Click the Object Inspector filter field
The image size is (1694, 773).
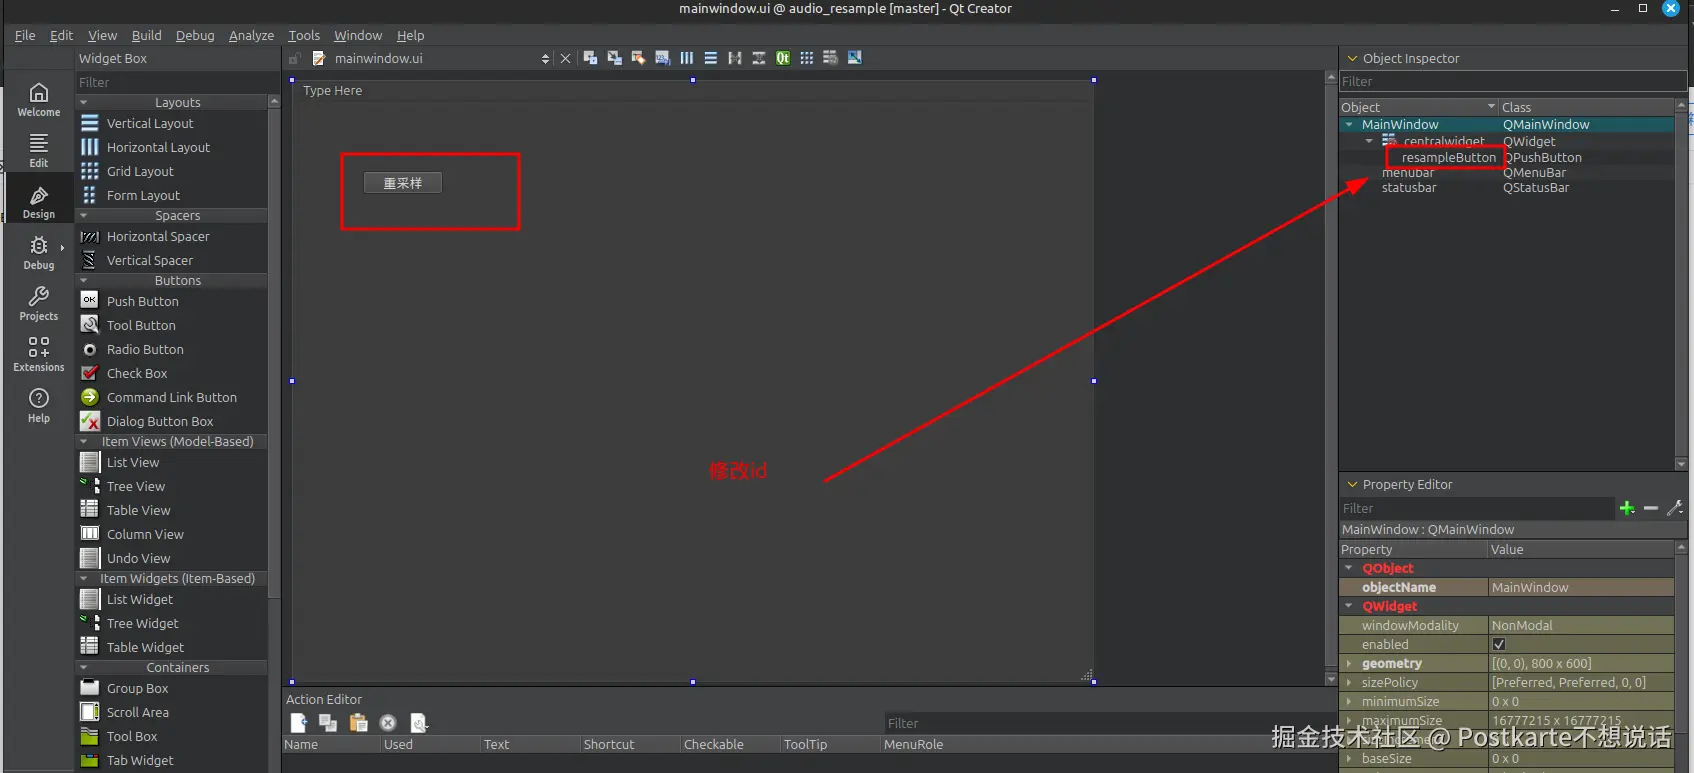(1512, 81)
